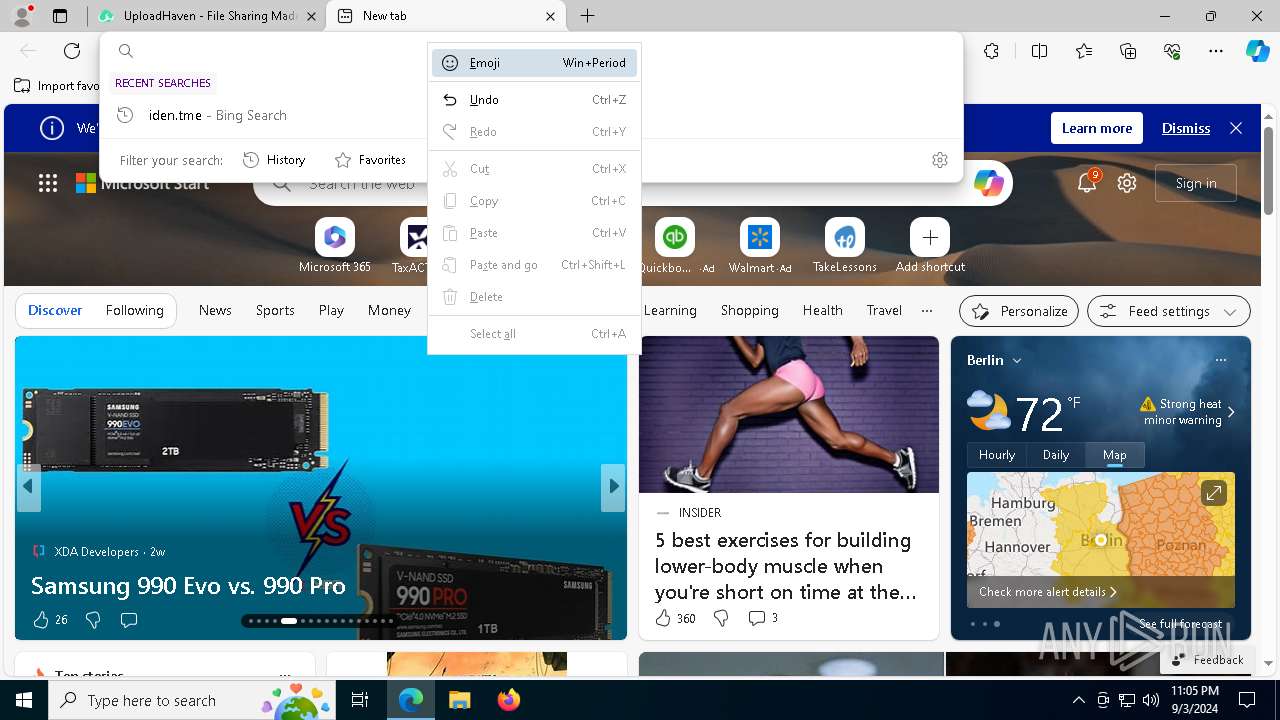Open the page settings gear icon

point(1127,183)
